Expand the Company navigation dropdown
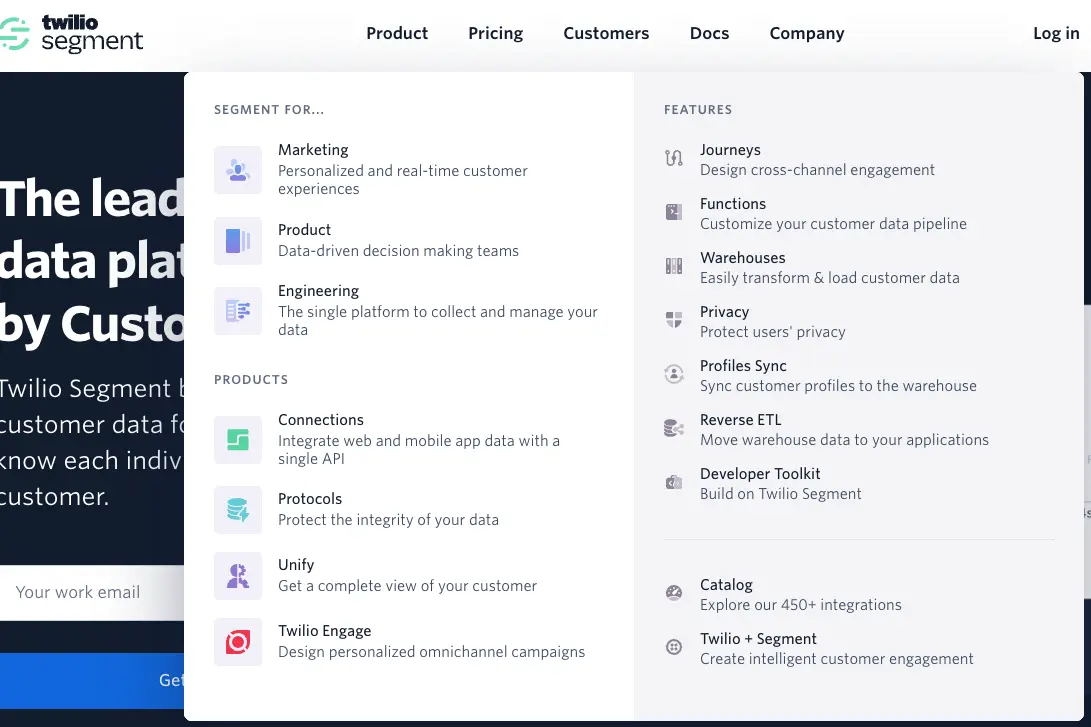The height and width of the screenshot is (727, 1091). (807, 33)
